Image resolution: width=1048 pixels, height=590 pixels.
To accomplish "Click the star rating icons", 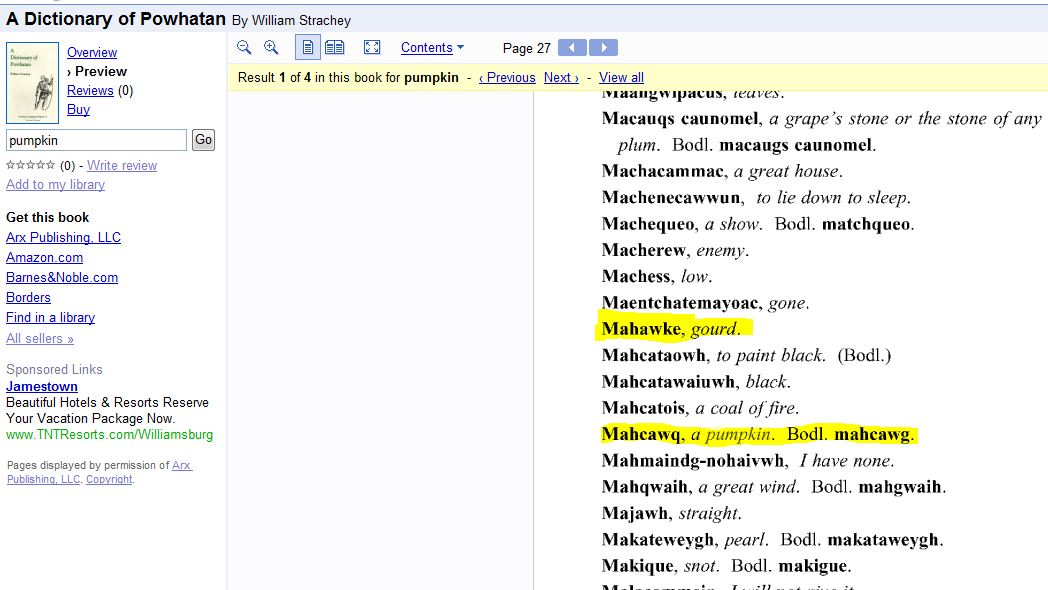I will (x=30, y=166).
